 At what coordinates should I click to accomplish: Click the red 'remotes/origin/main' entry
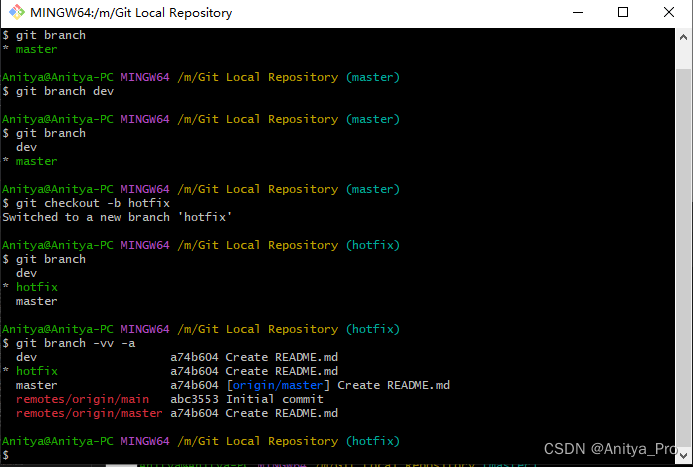83,399
